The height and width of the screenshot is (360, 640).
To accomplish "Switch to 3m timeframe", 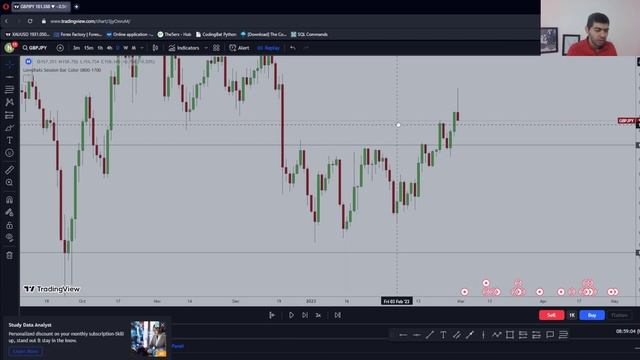I will coord(76,48).
